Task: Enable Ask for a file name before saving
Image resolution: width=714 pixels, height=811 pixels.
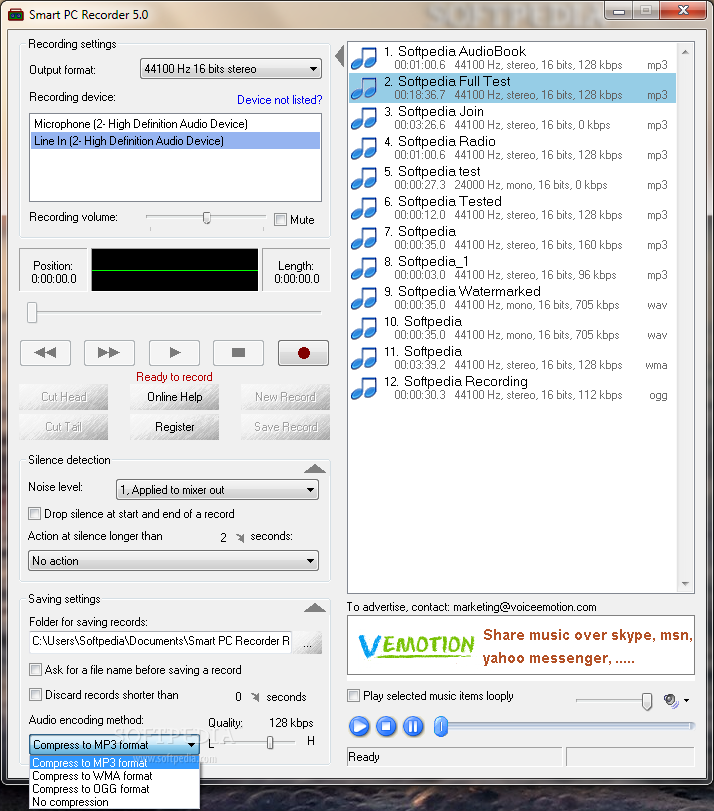Action: click(35, 670)
